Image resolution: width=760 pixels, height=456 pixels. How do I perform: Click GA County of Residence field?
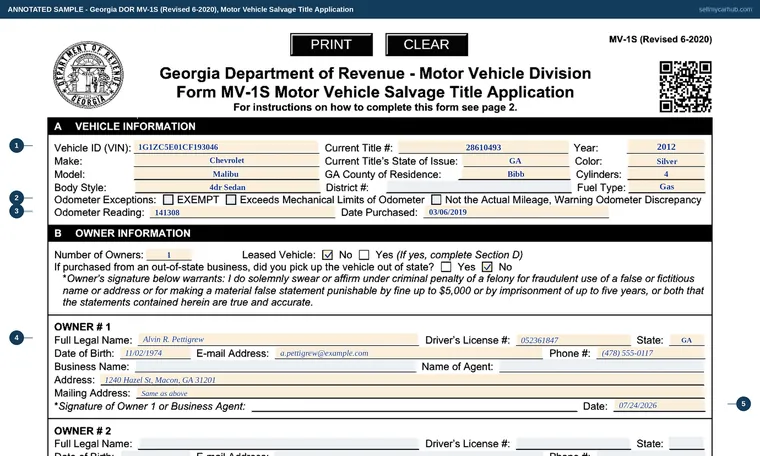(x=515, y=174)
